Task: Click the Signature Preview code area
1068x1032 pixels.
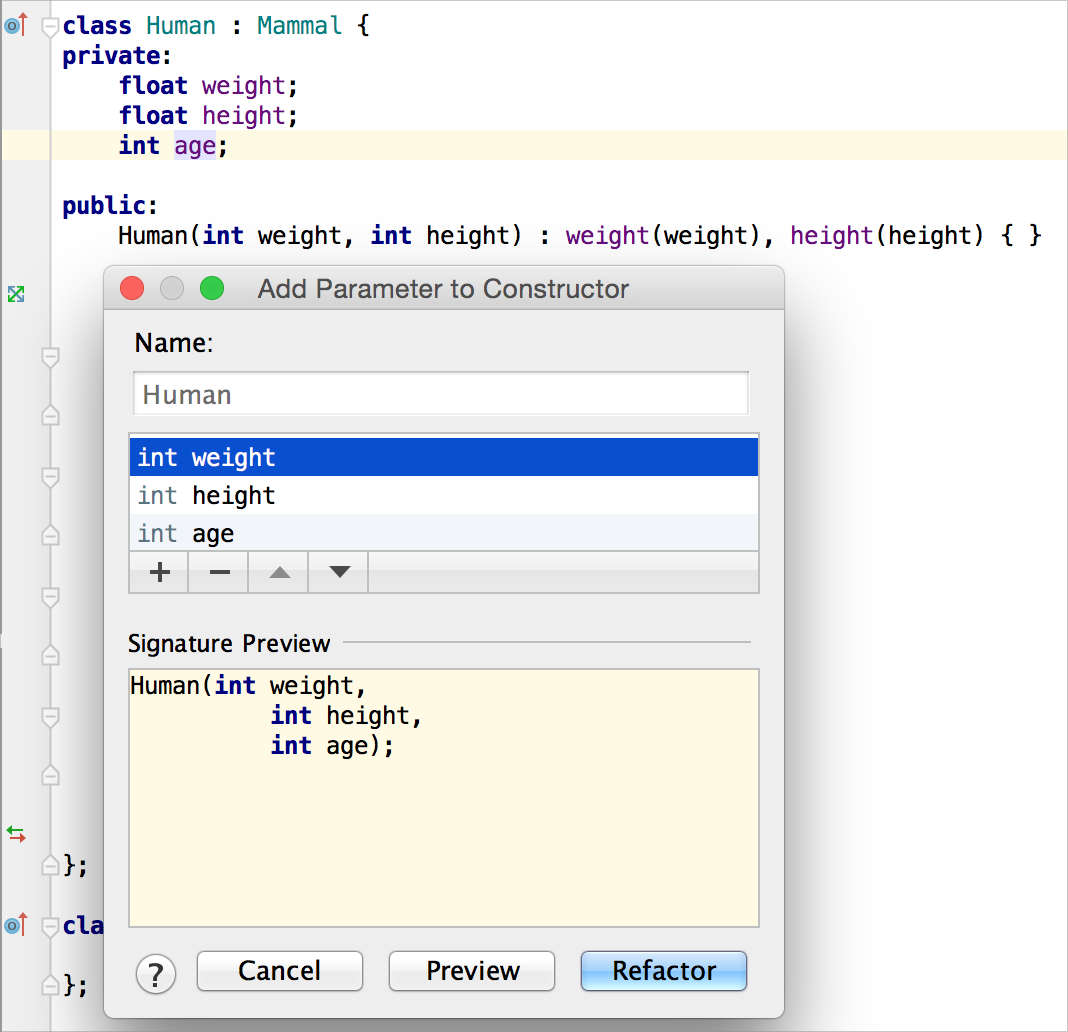Action: point(443,798)
